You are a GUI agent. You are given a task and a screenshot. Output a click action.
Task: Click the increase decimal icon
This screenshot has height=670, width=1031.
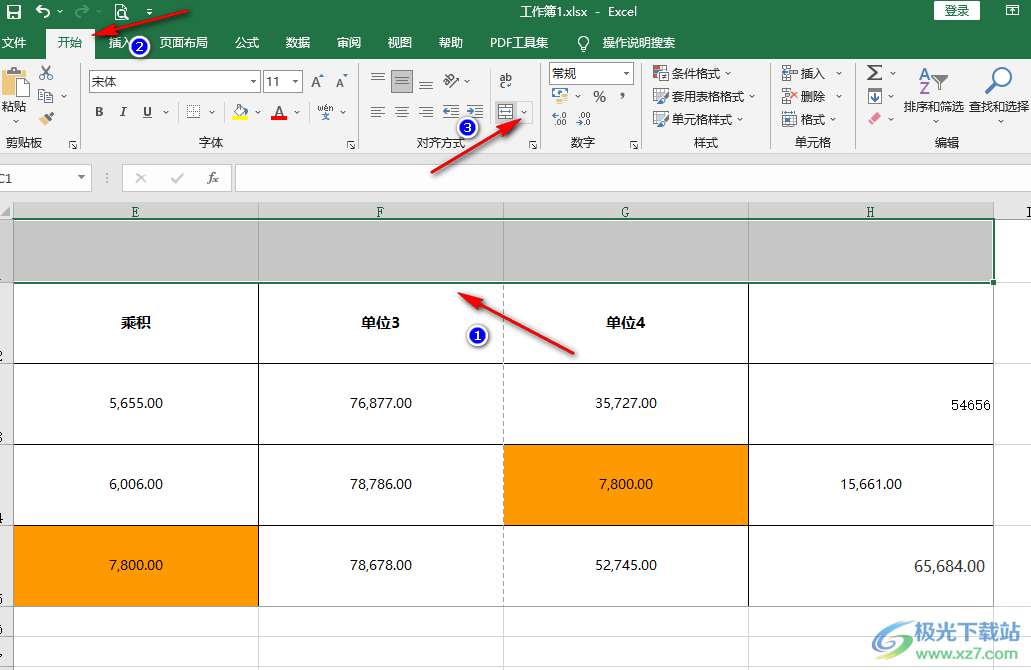(x=560, y=119)
